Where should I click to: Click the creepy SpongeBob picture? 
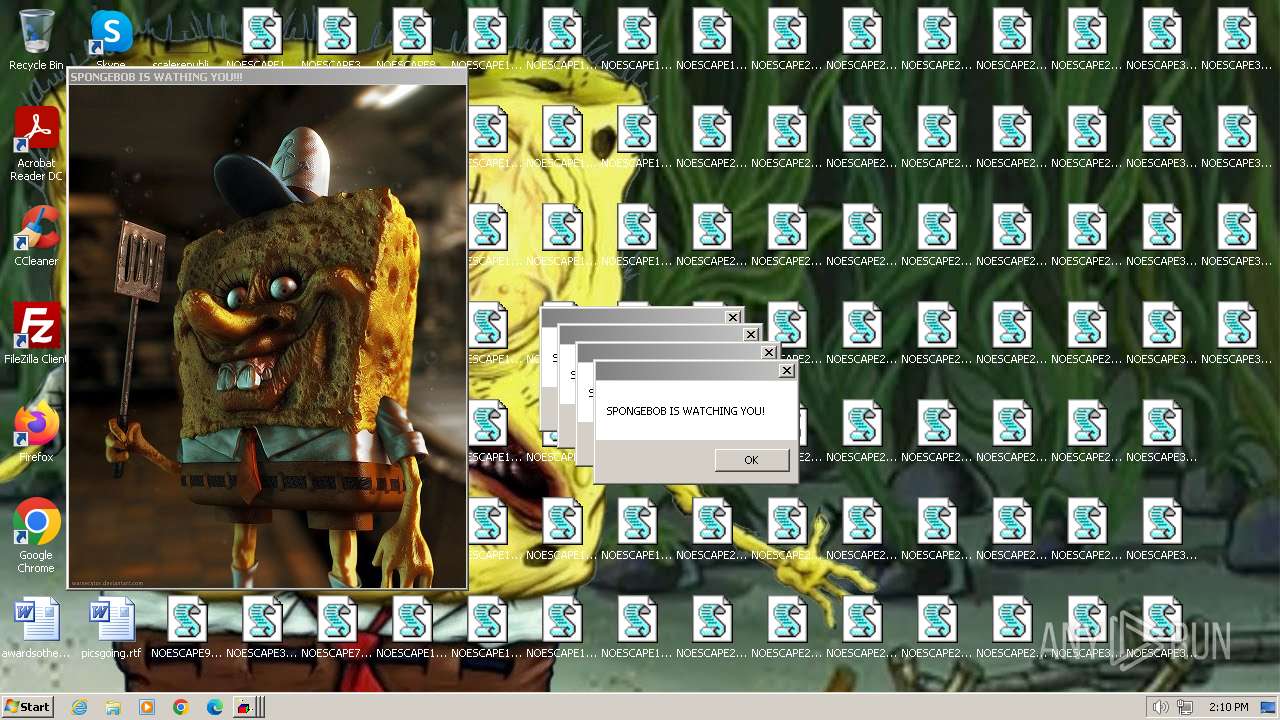267,336
